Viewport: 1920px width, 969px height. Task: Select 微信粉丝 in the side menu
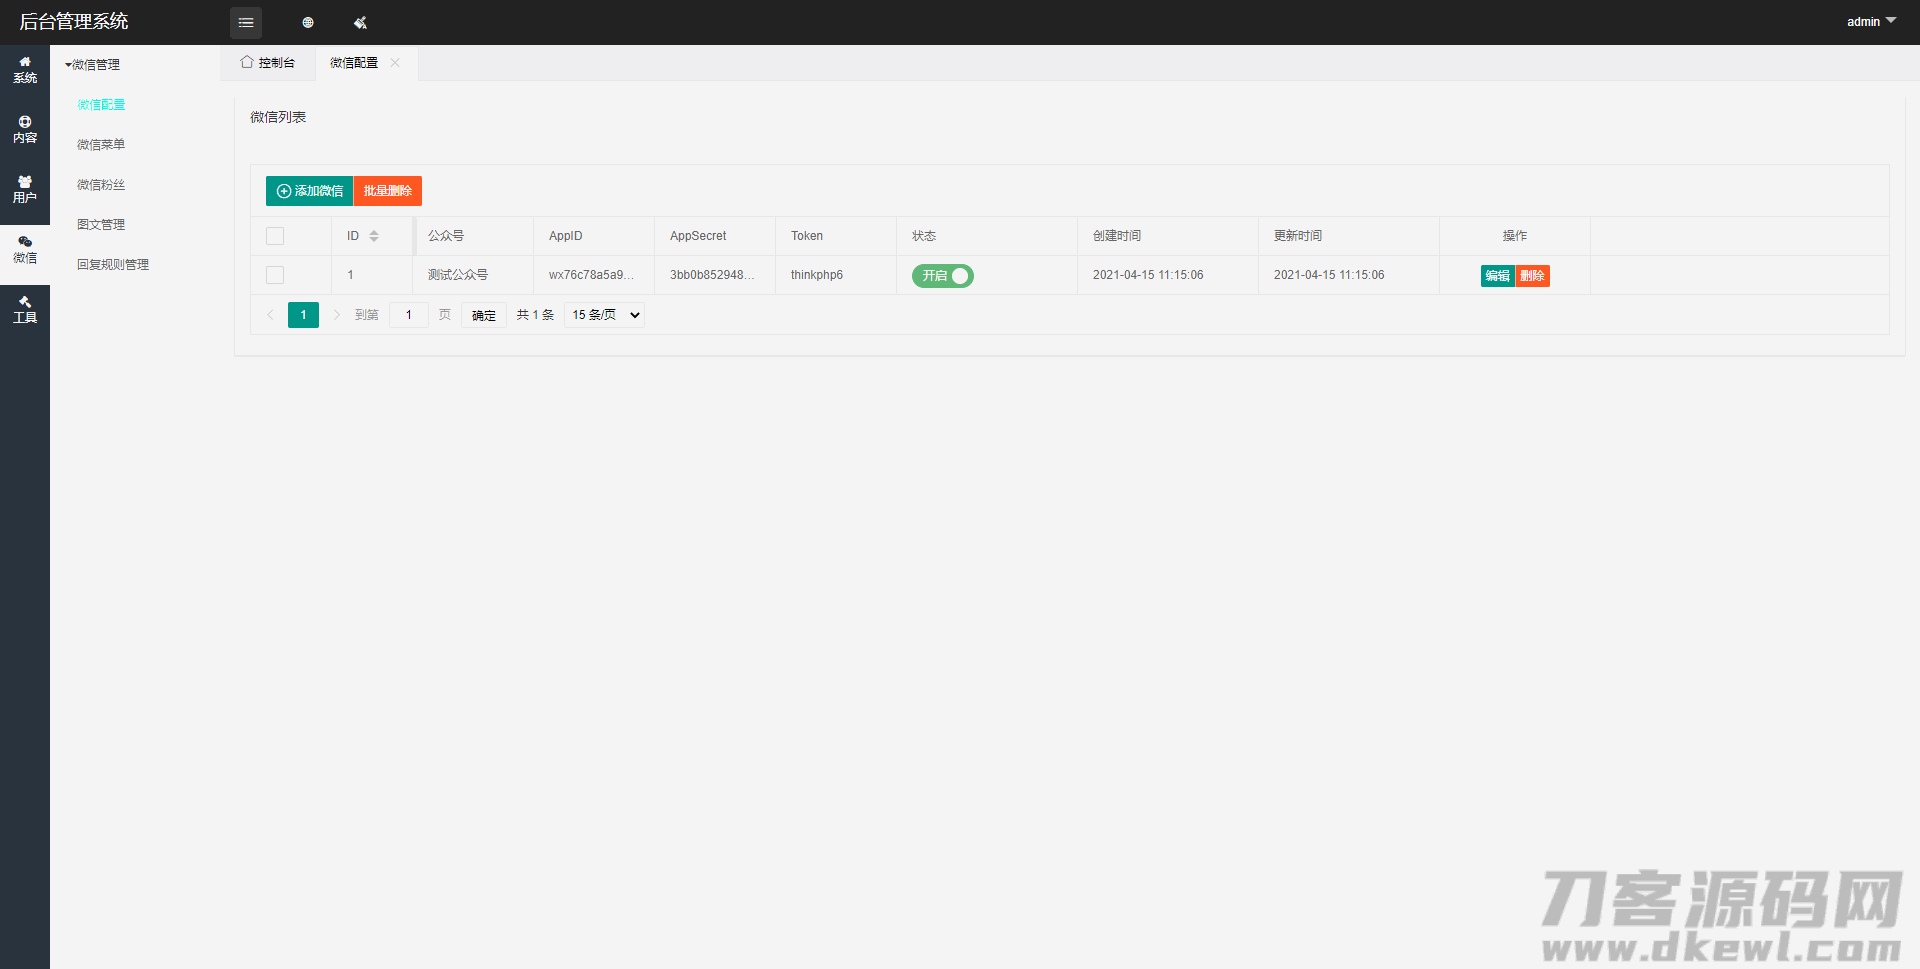point(101,184)
